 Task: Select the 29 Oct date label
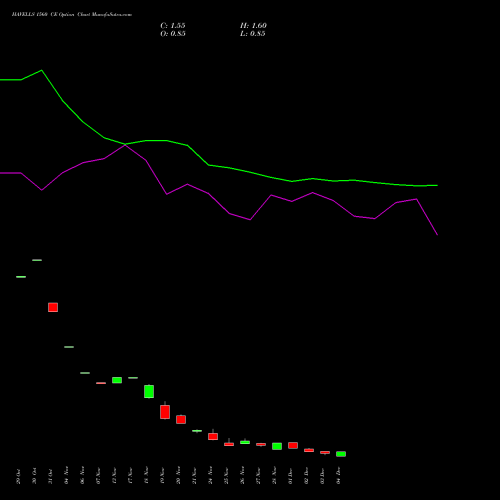coord(18,476)
